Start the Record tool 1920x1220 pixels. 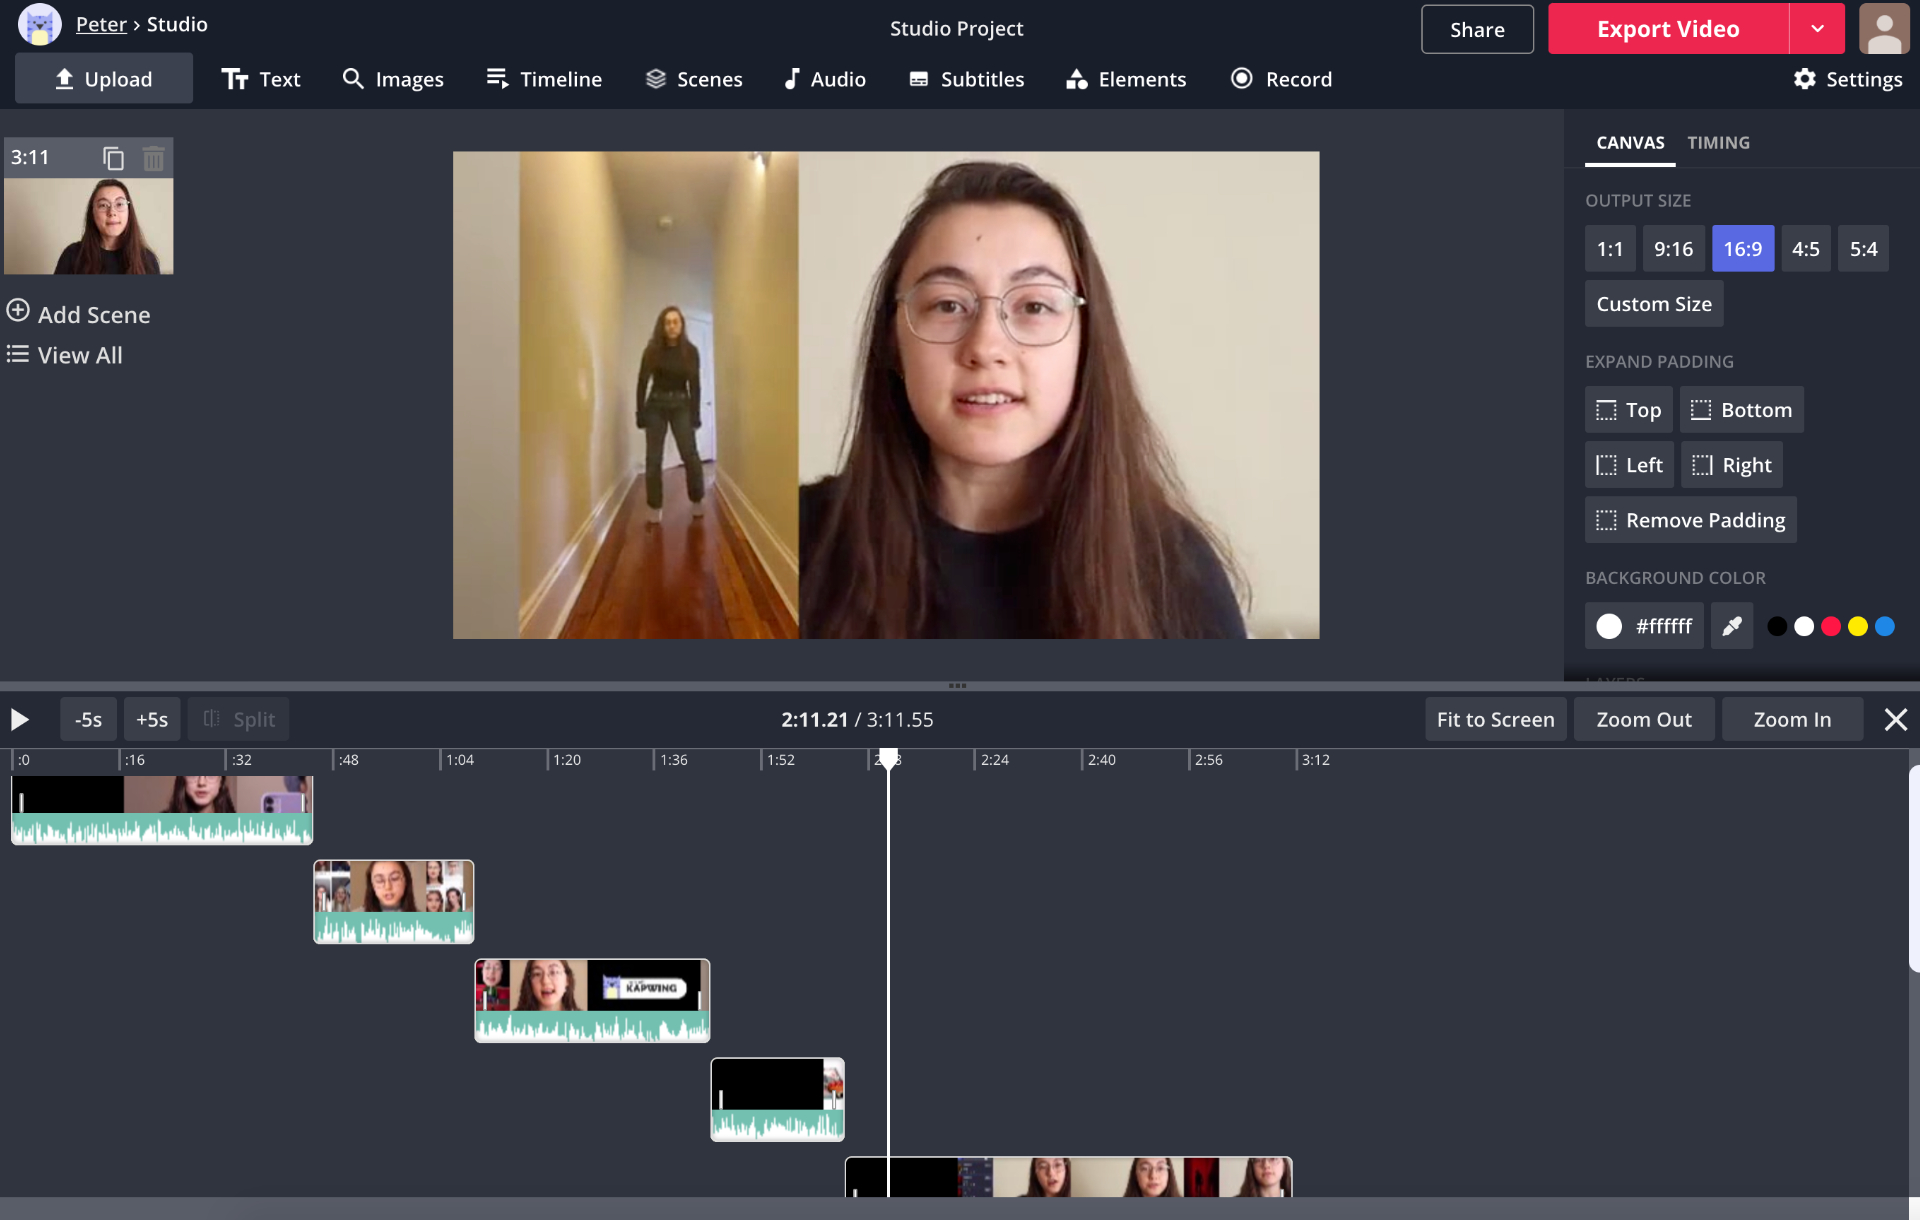coord(1281,79)
